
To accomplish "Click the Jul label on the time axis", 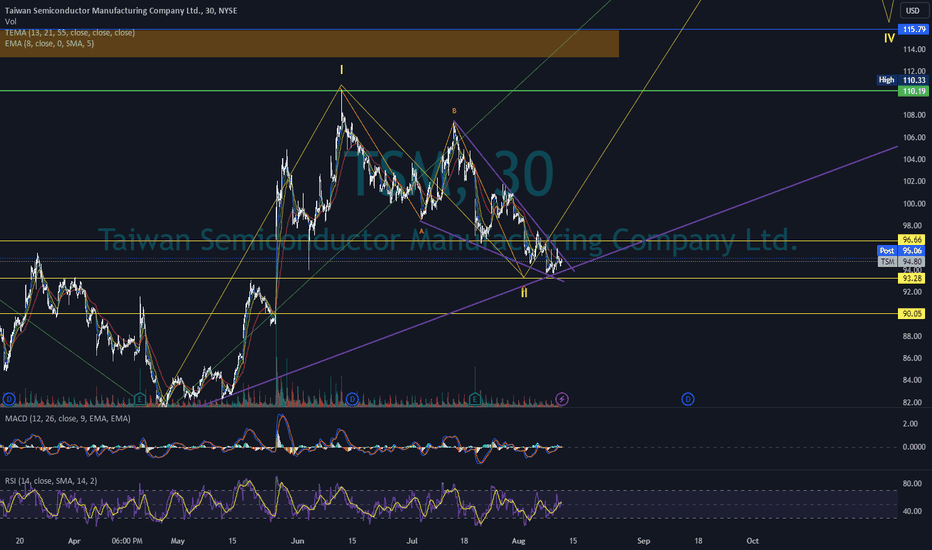I will pyautogui.click(x=411, y=541).
